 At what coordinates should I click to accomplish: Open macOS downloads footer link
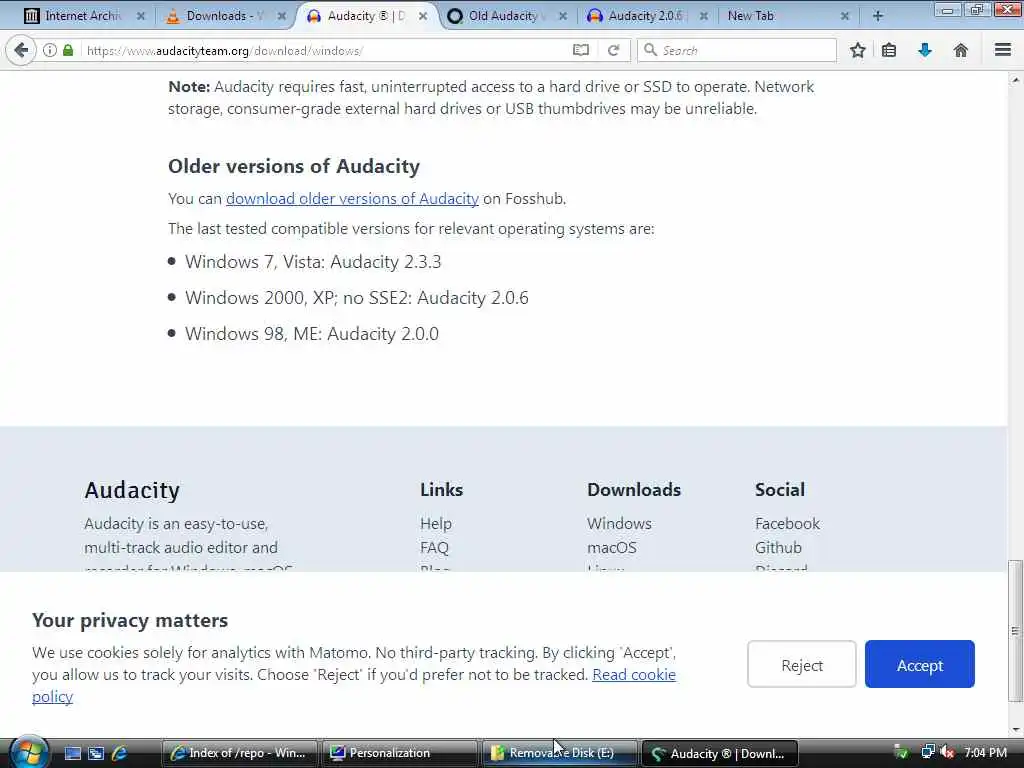tap(611, 547)
